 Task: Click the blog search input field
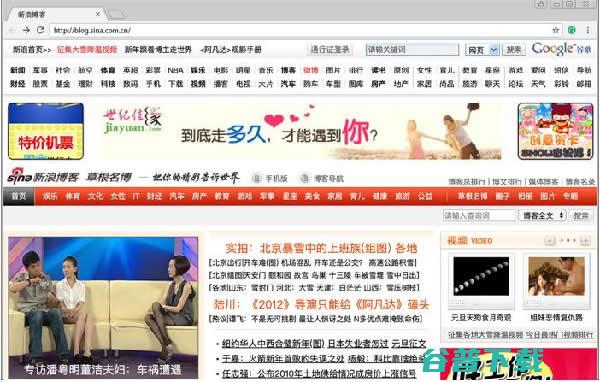coord(479,215)
